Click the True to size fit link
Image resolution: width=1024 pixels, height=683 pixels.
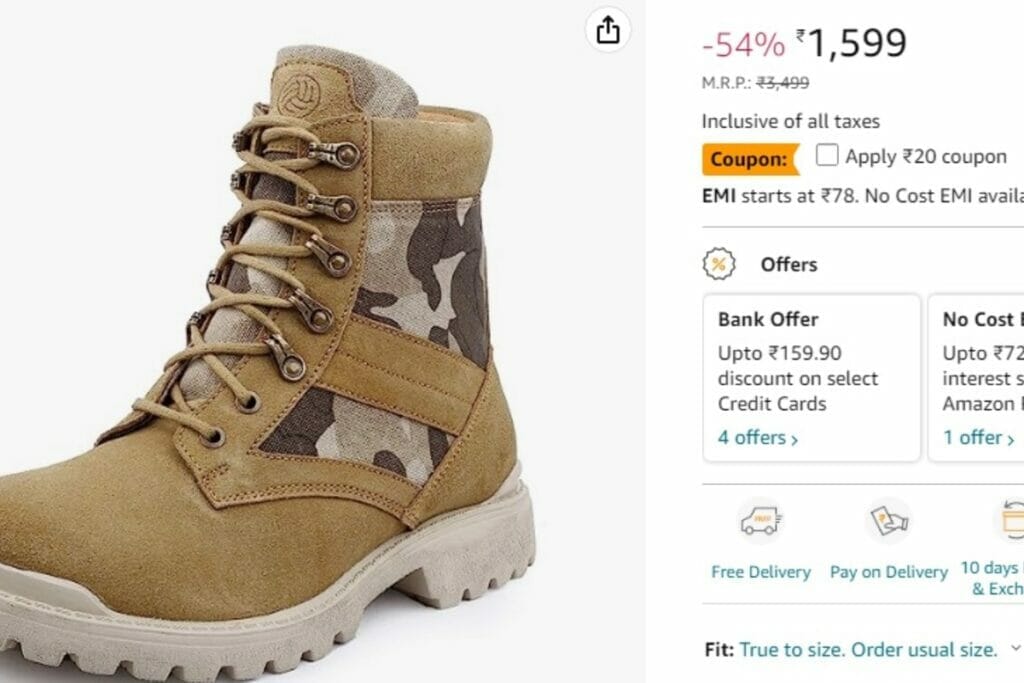click(868, 650)
